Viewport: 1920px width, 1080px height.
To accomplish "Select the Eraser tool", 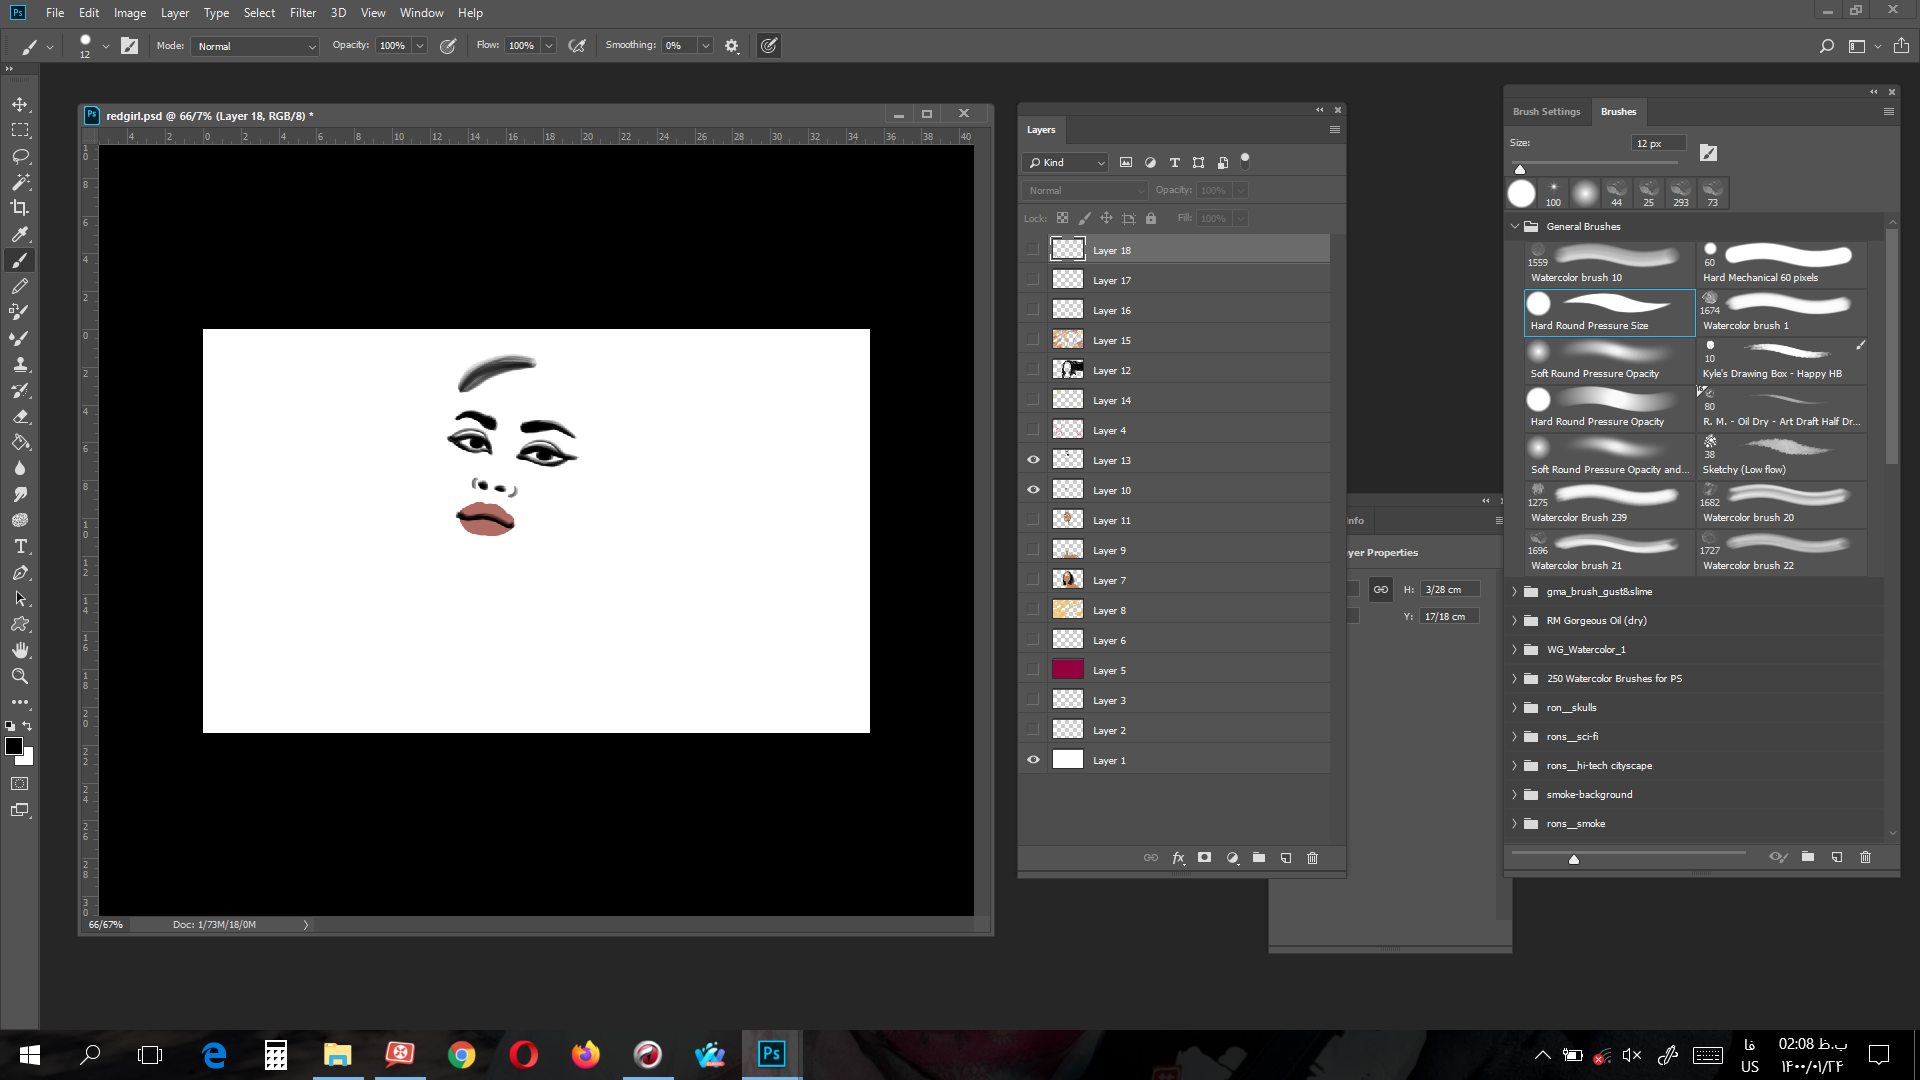I will [20, 416].
